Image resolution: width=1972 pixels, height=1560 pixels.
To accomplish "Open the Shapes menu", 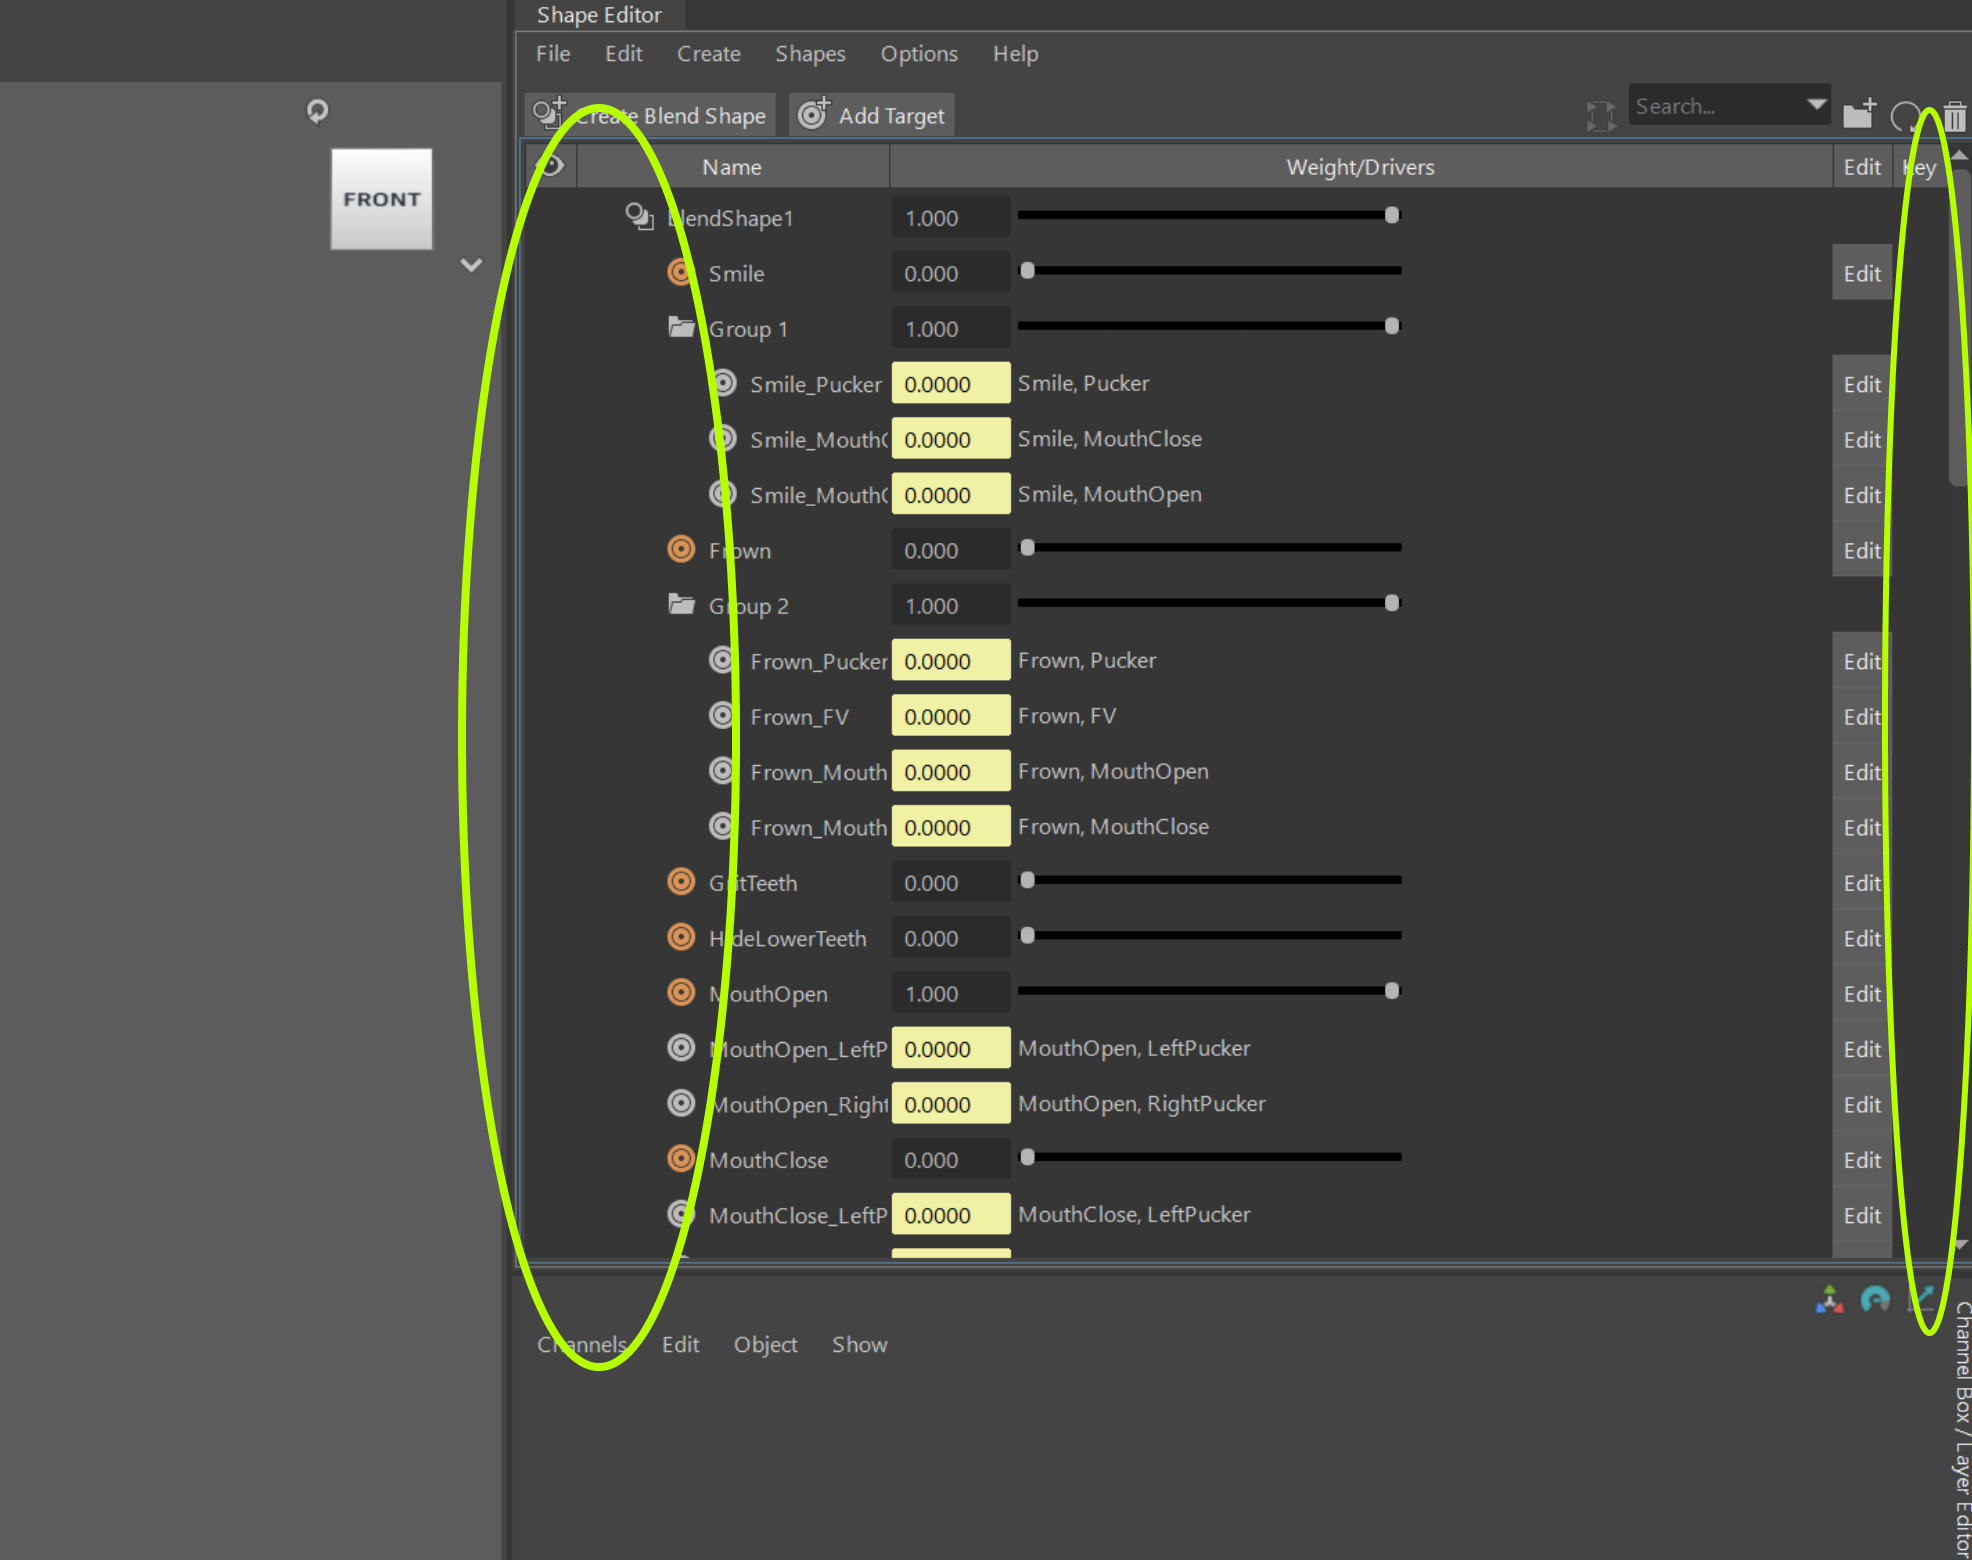I will (810, 54).
